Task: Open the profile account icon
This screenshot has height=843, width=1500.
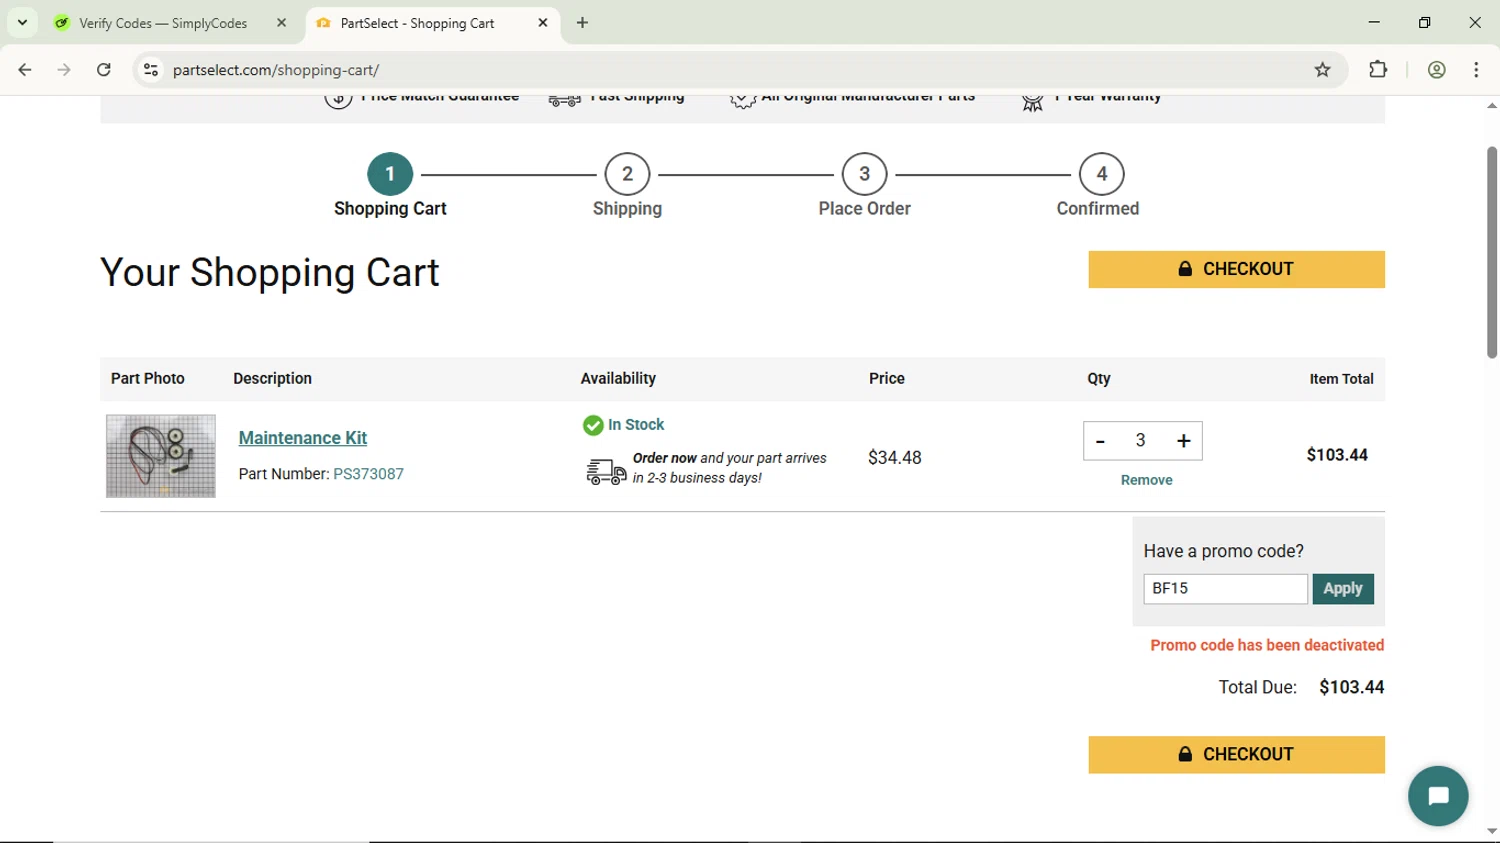Action: coord(1436,70)
